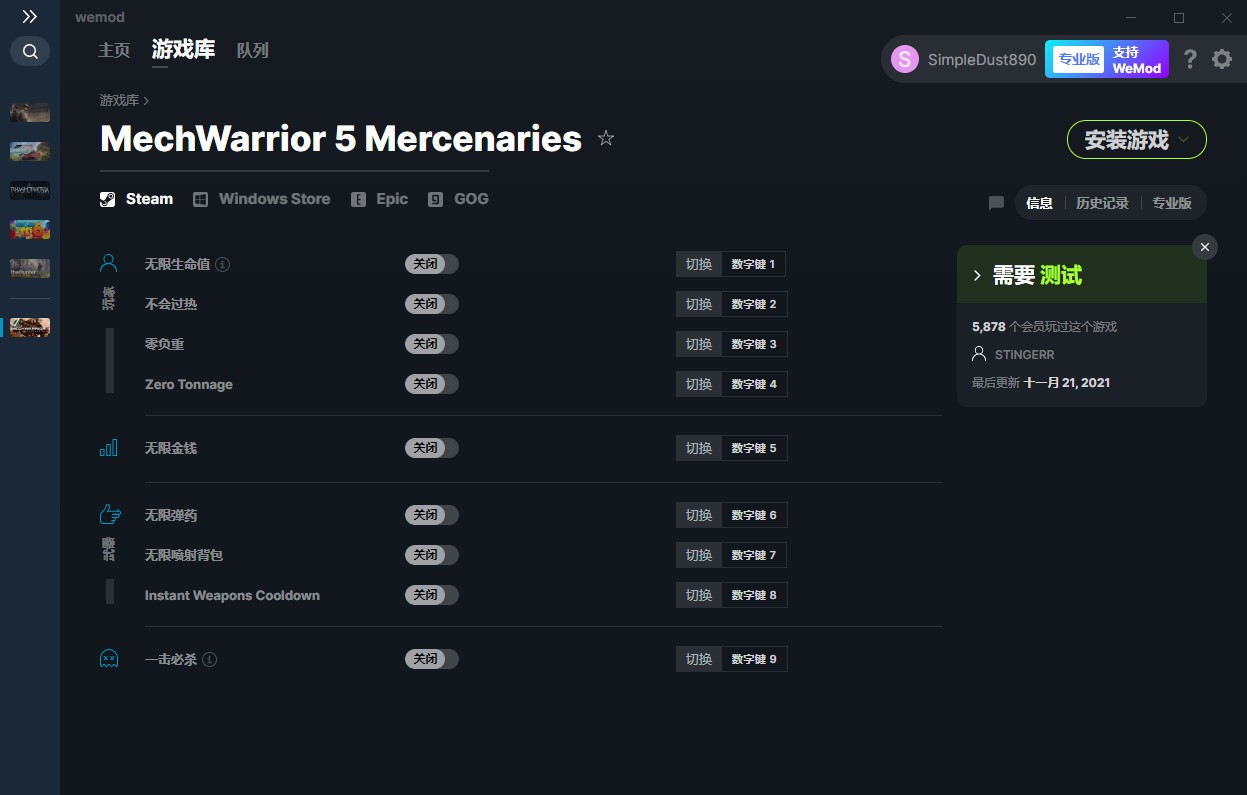Expand the sidebar with the double-chevron icon

point(30,17)
